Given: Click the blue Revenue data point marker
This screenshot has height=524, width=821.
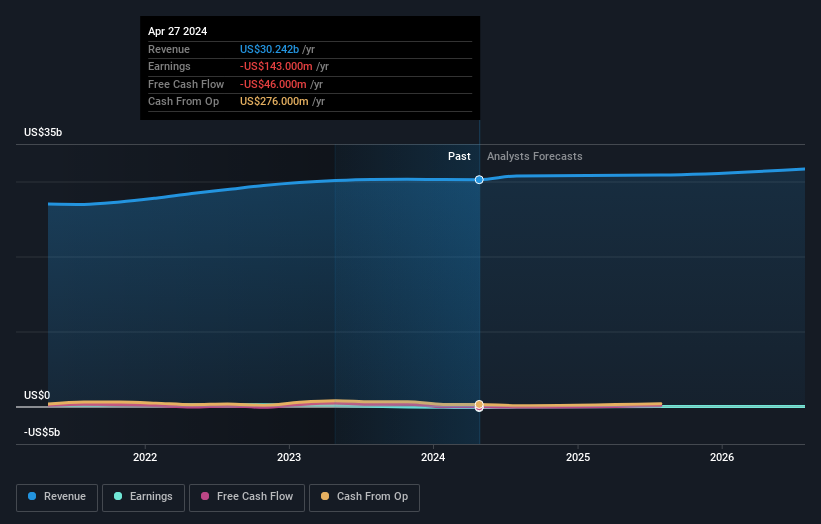Looking at the screenshot, I should [479, 180].
